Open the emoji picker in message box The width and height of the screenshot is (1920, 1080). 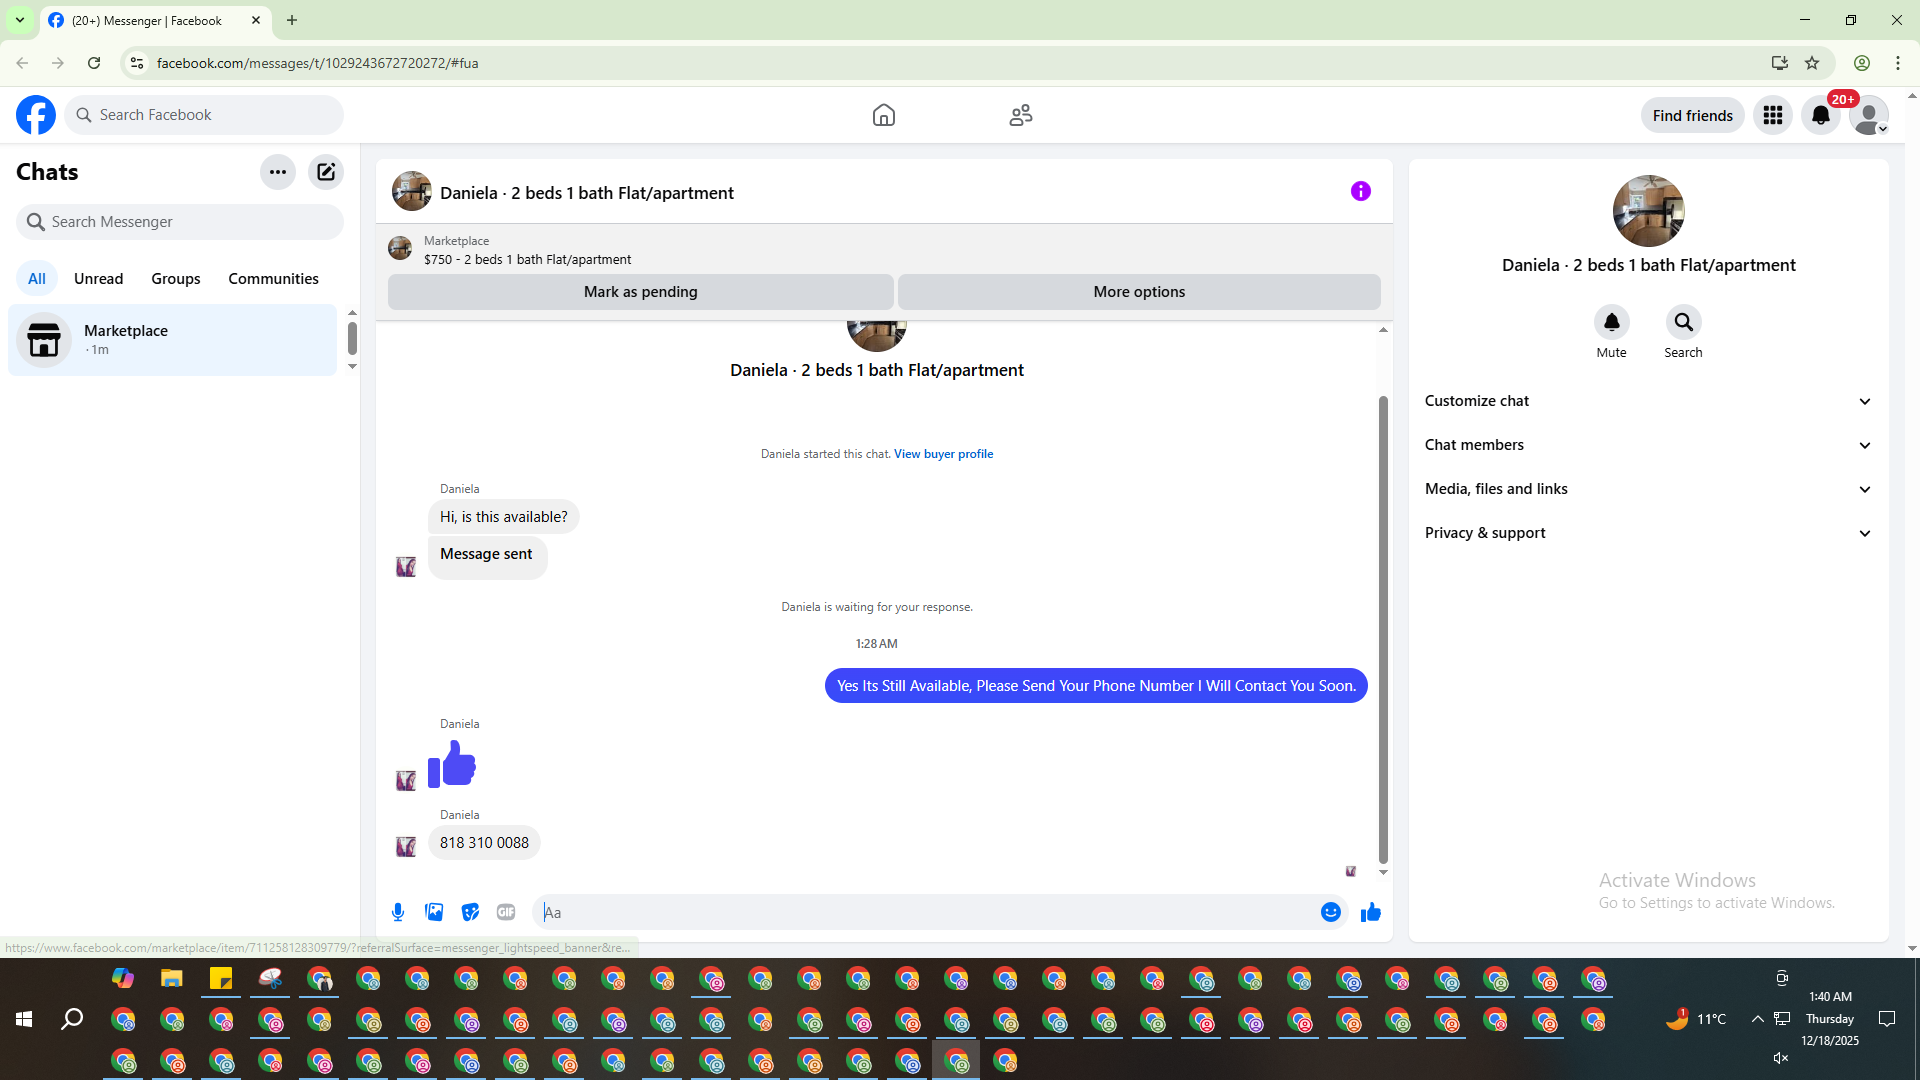point(1330,912)
